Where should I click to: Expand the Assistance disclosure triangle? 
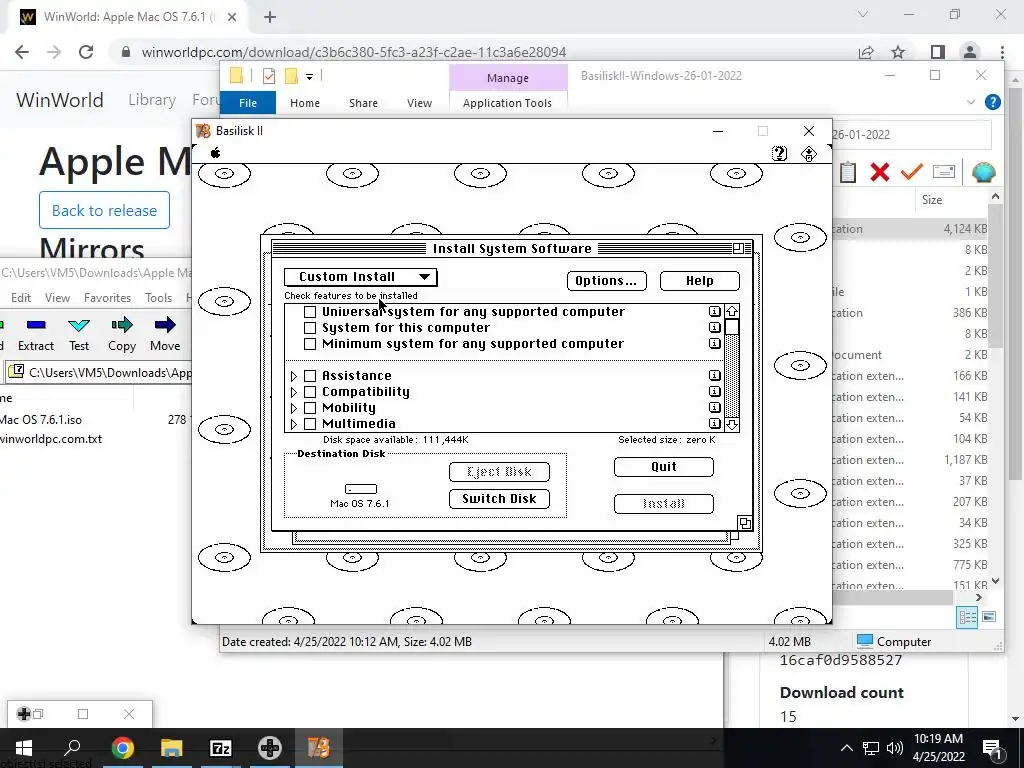[x=294, y=376]
